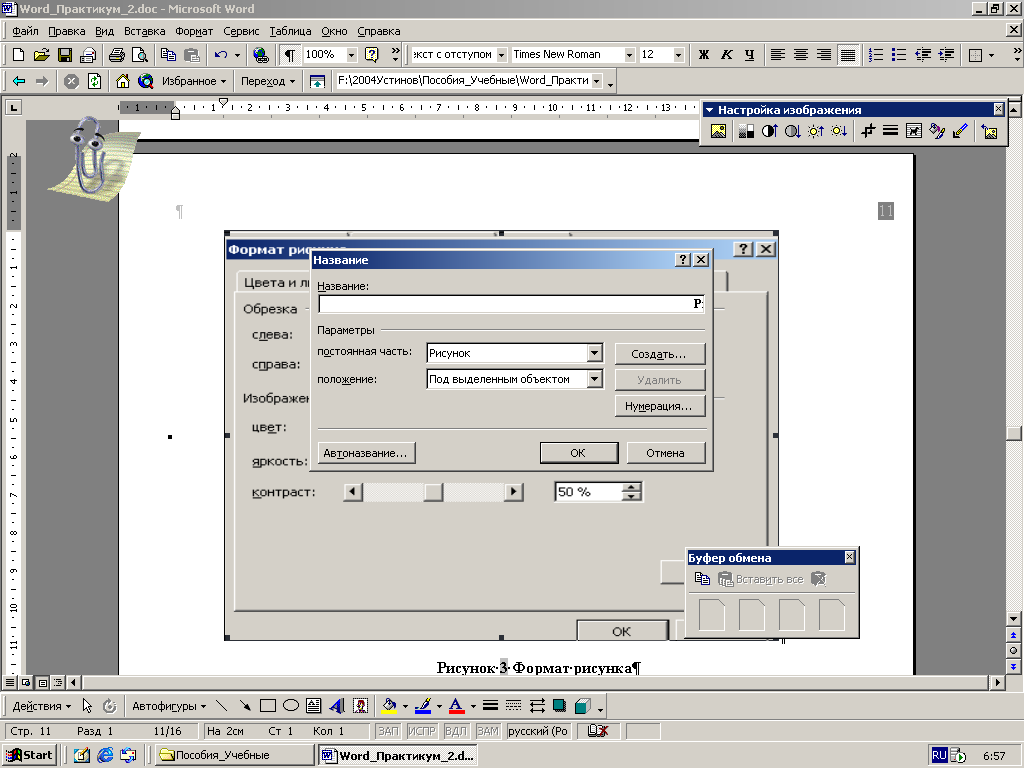Open the Переход dropdown
Image resolution: width=1024 pixels, height=768 pixels.
point(268,81)
